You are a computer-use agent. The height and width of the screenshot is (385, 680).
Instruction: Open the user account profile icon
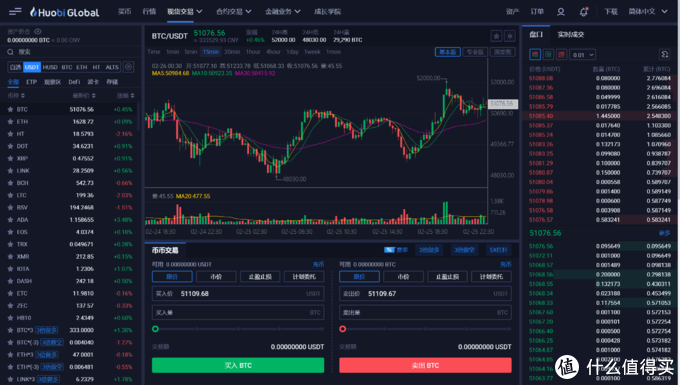coord(561,12)
